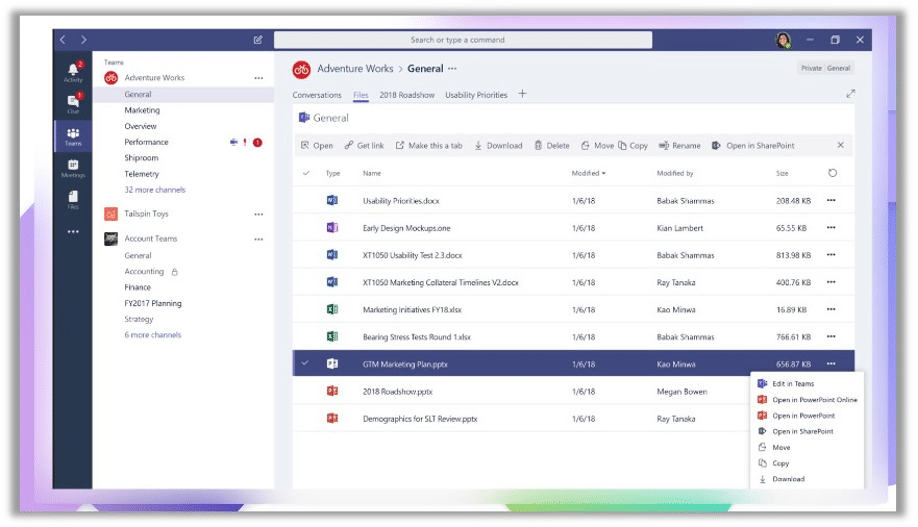Click Copy in the file toolbar
This screenshot has width=918, height=527.
click(633, 145)
